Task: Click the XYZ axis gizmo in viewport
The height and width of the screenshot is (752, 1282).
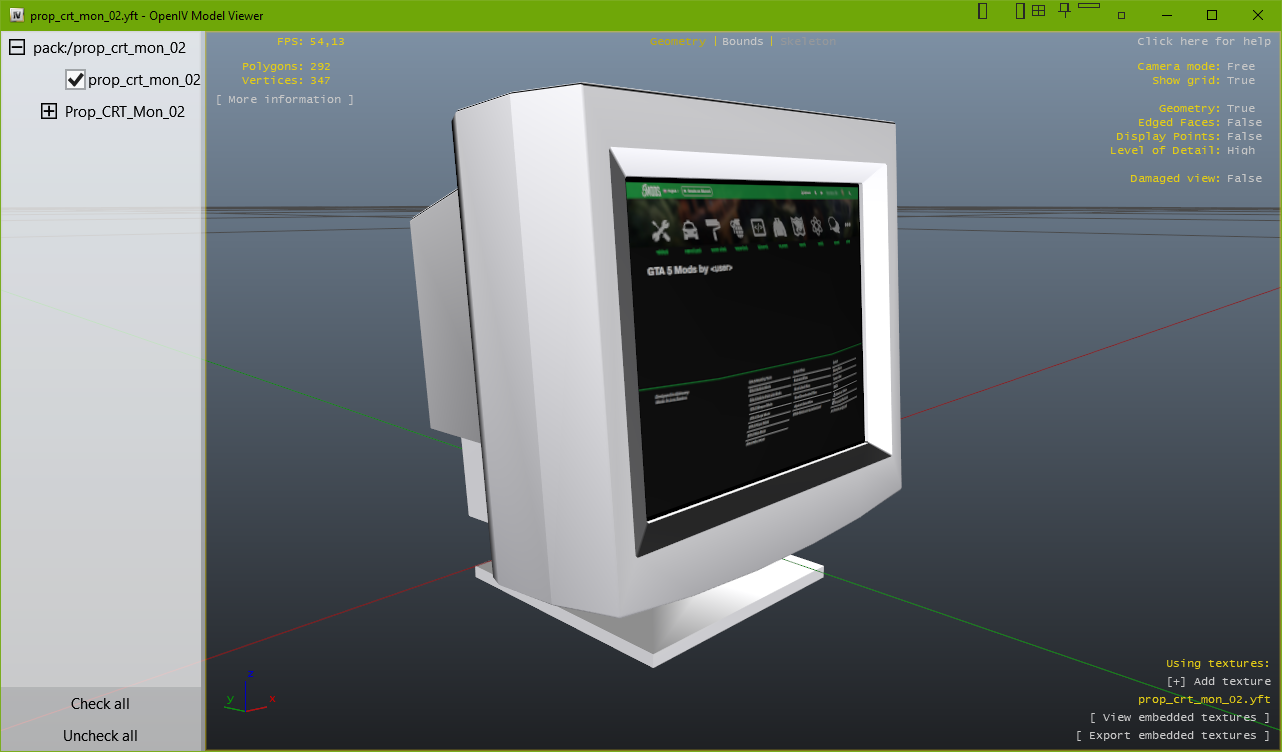Action: (x=249, y=692)
